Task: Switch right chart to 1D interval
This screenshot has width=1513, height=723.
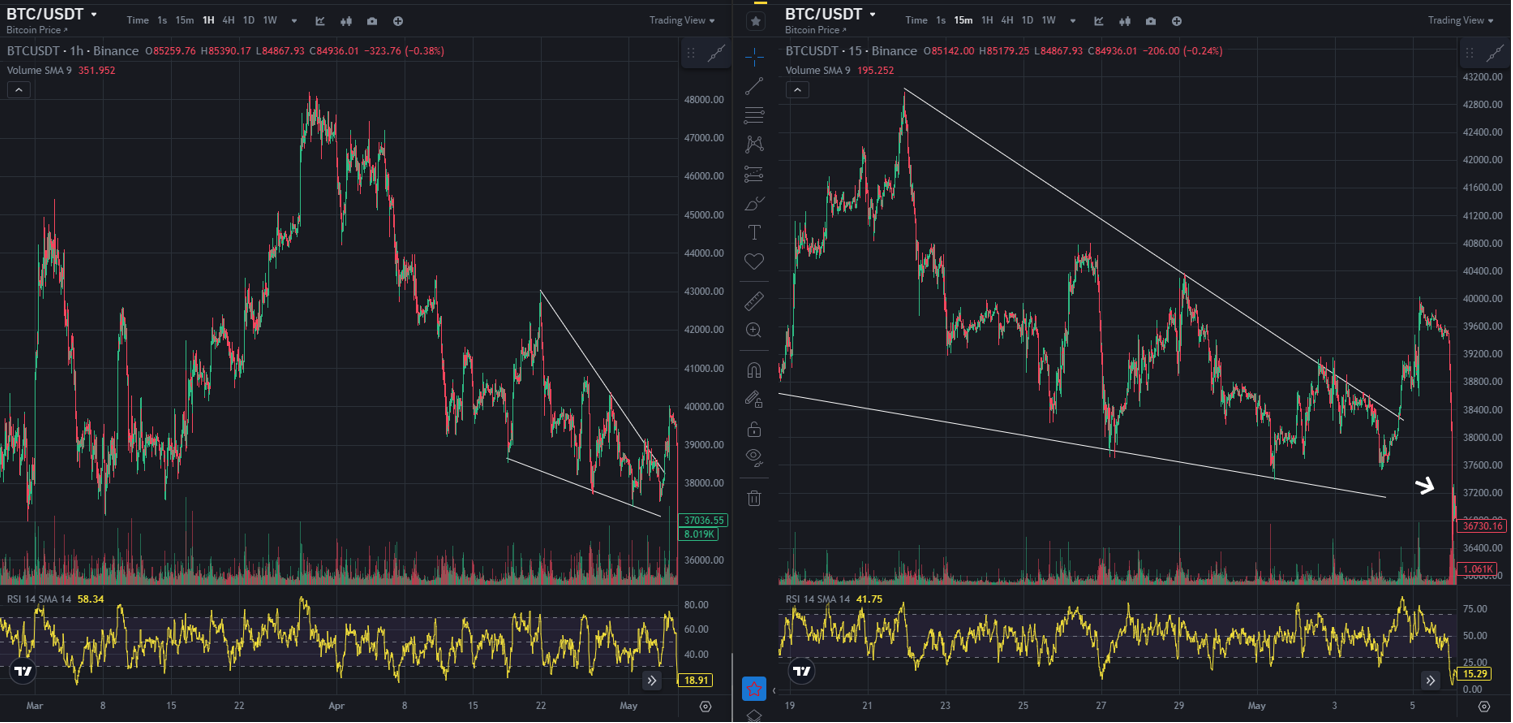Action: [x=1027, y=21]
